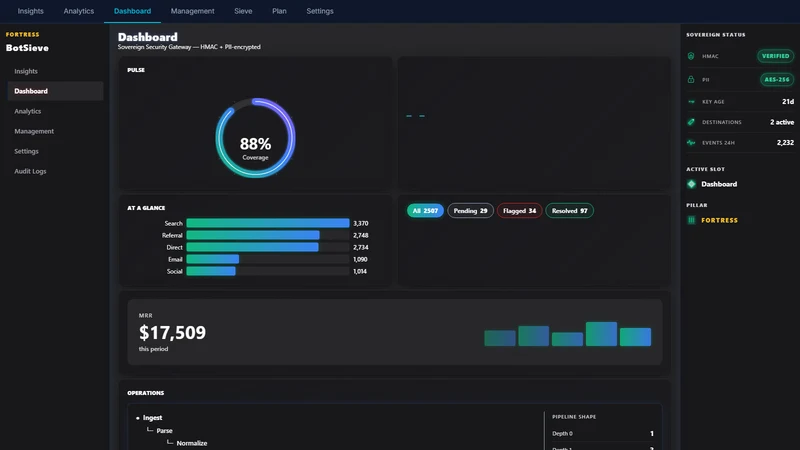Click the $17,509 MRR value
The height and width of the screenshot is (450, 800).
point(172,333)
